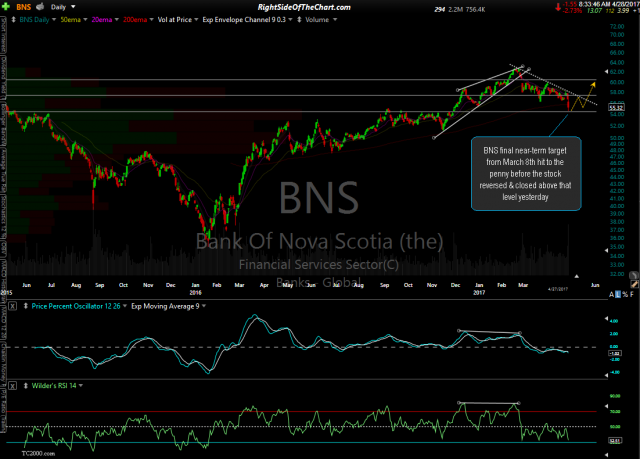Open the Price Percent Oscillator 12 26 dropdown
640x459 pixels.
click(124, 306)
